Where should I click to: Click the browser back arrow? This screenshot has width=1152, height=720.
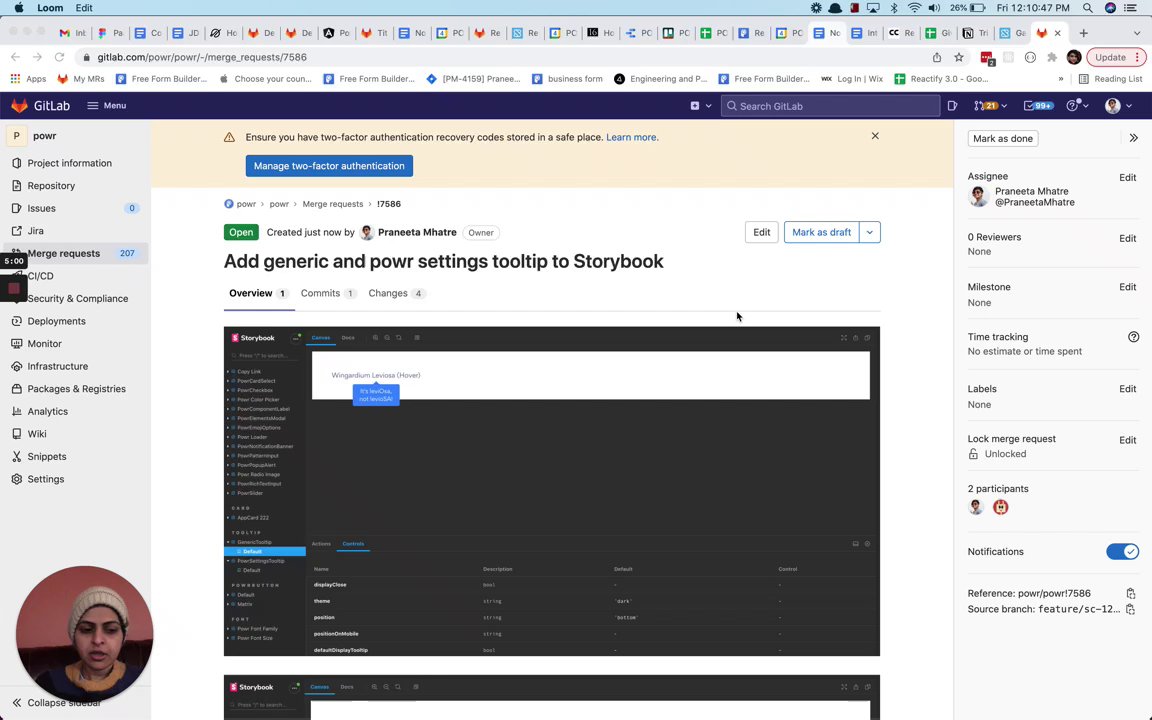15,57
